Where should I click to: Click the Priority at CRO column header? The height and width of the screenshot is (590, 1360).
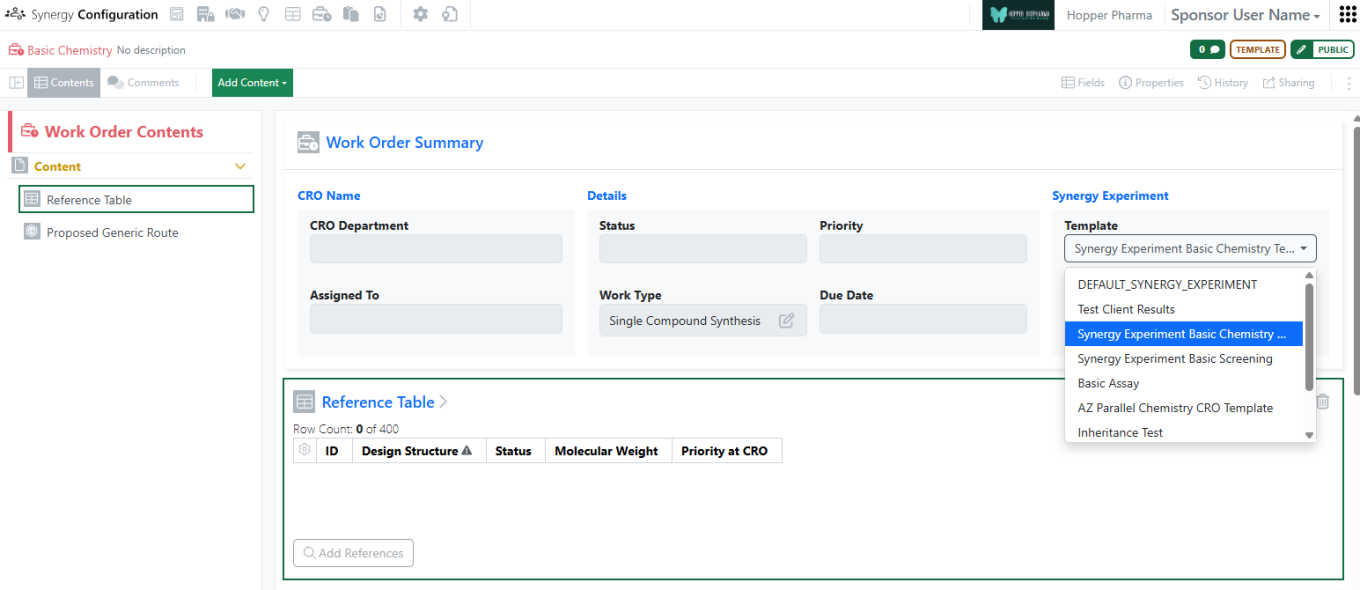[725, 451]
